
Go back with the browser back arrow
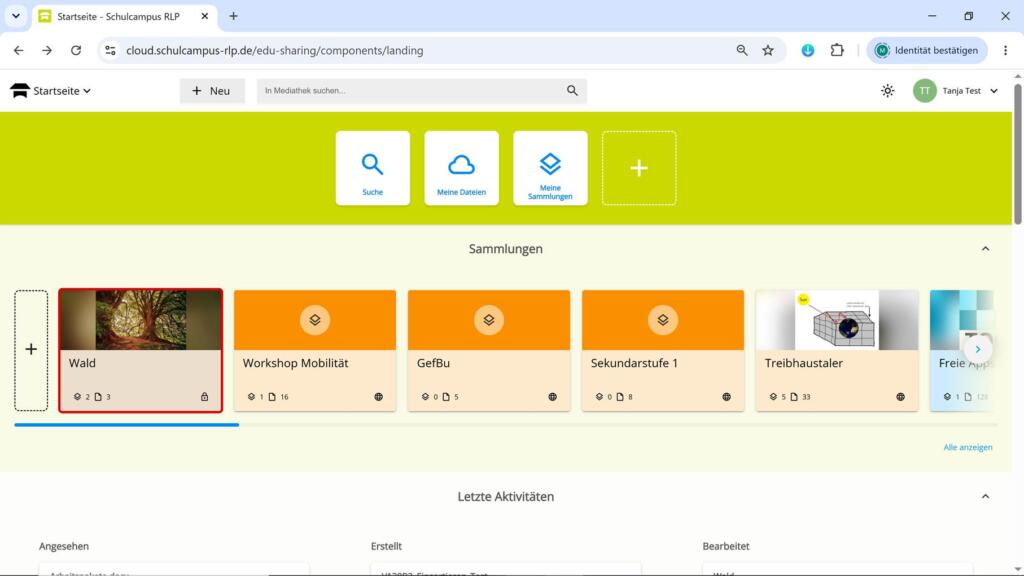coord(18,50)
